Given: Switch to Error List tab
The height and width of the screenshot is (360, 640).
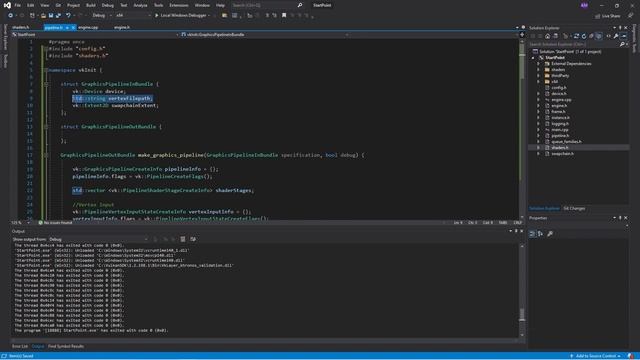Looking at the screenshot, I should (20, 347).
